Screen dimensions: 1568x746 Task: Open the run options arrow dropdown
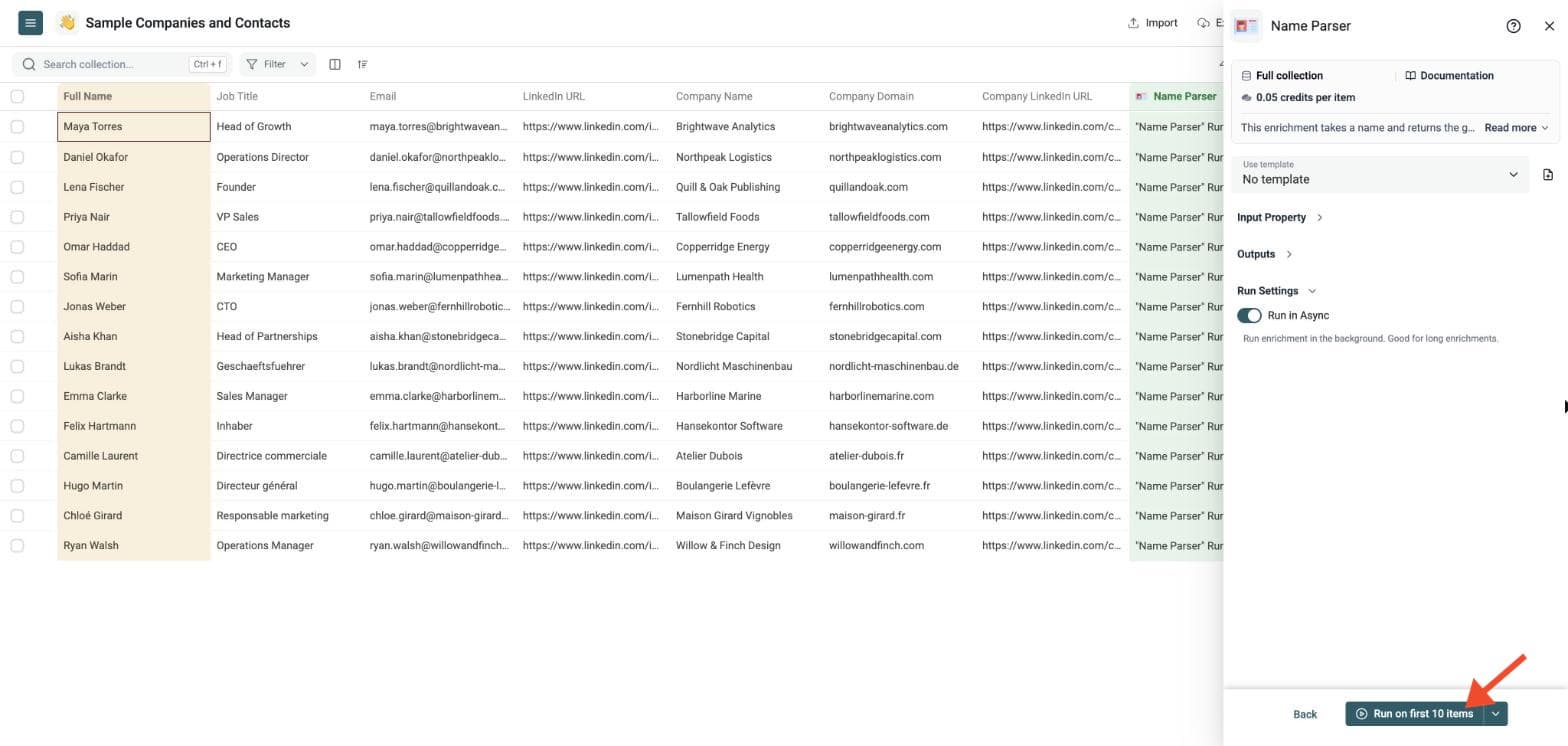[1495, 714]
